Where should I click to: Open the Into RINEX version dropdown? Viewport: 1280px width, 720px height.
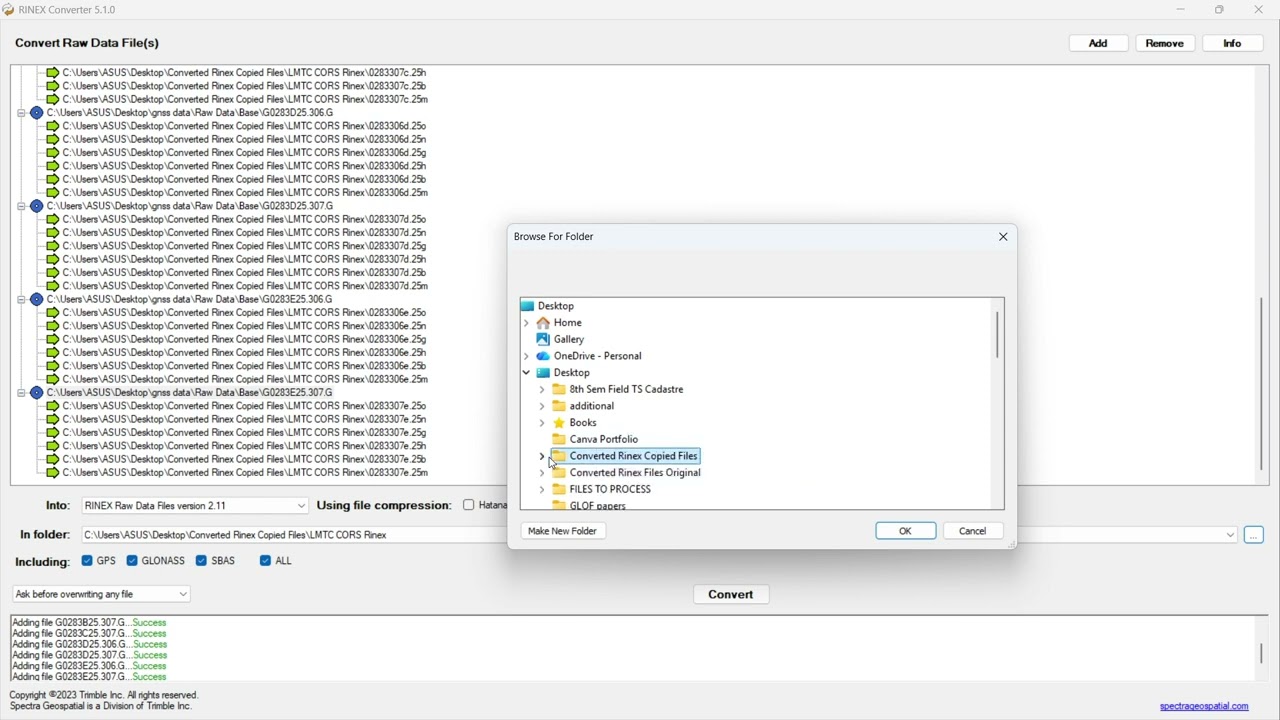click(x=301, y=506)
